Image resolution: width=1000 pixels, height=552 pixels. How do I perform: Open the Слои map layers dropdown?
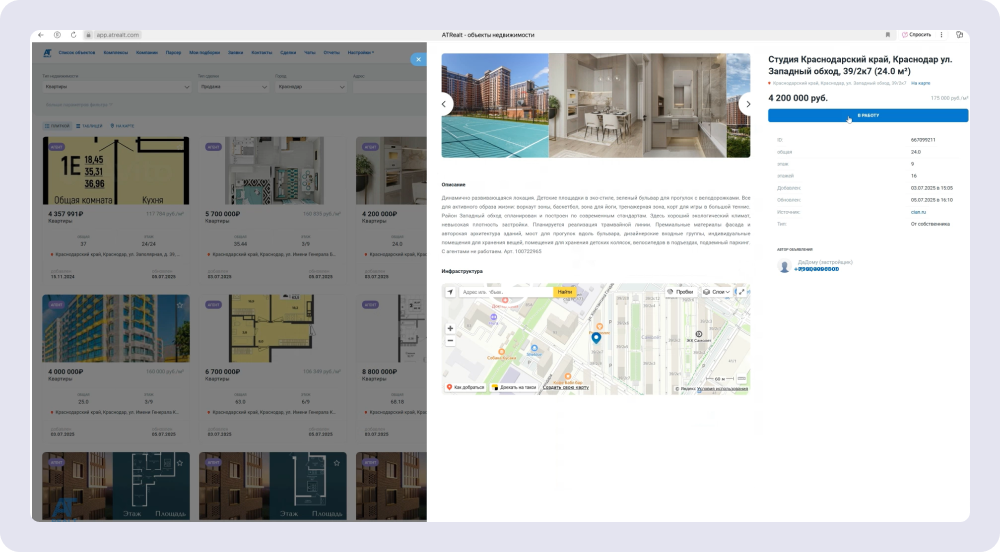click(715, 292)
